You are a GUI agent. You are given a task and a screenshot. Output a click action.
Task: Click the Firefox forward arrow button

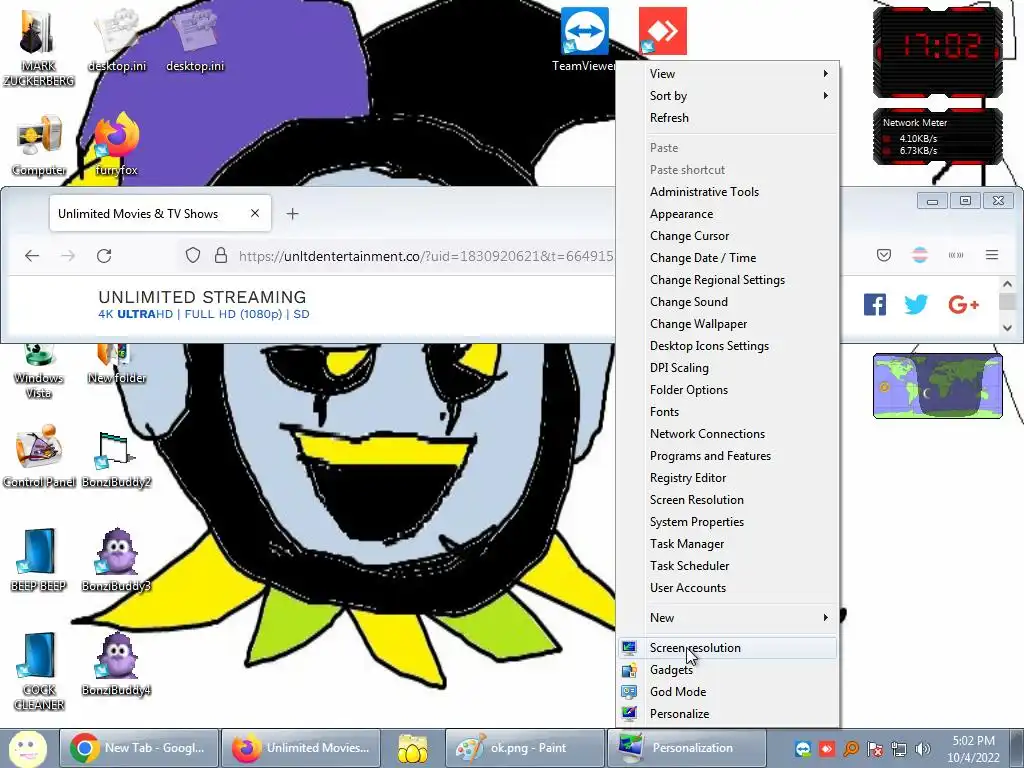[68, 256]
